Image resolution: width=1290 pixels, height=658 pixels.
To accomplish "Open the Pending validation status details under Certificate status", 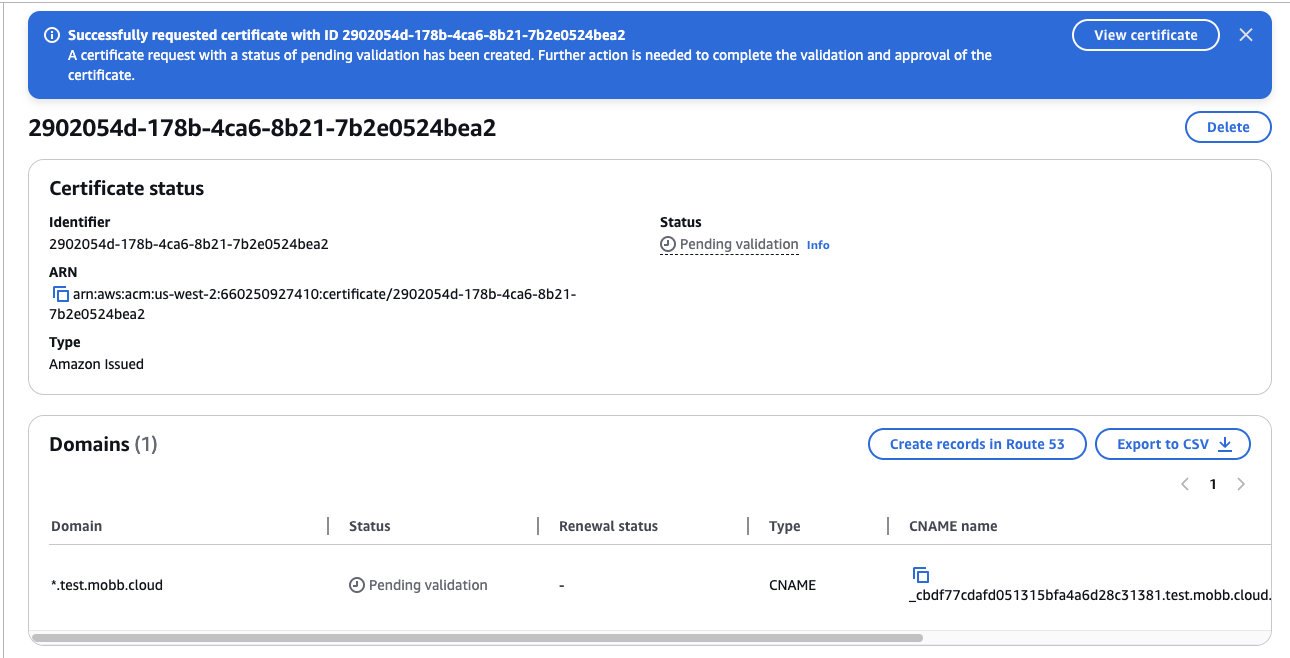I will pos(738,245).
